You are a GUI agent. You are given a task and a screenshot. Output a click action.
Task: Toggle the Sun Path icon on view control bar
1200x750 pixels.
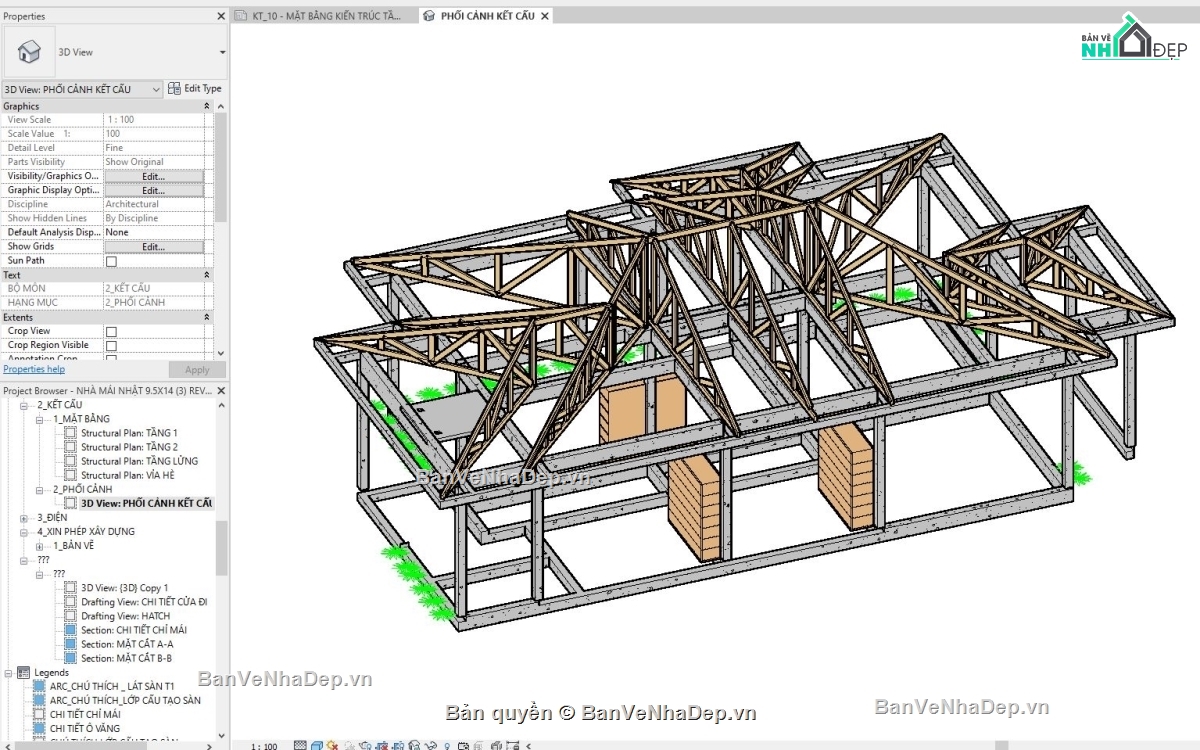pos(333,744)
